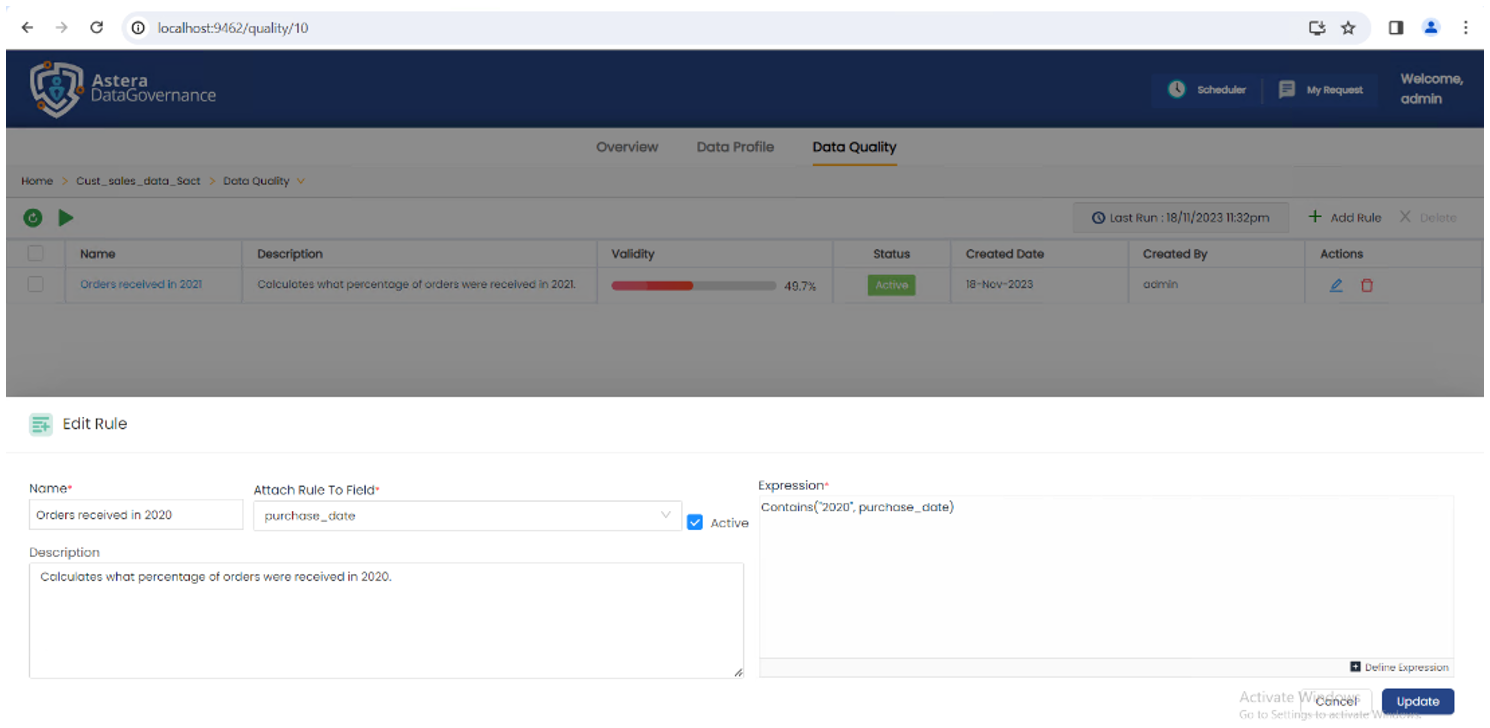Click the browser address bar URL

tap(233, 28)
